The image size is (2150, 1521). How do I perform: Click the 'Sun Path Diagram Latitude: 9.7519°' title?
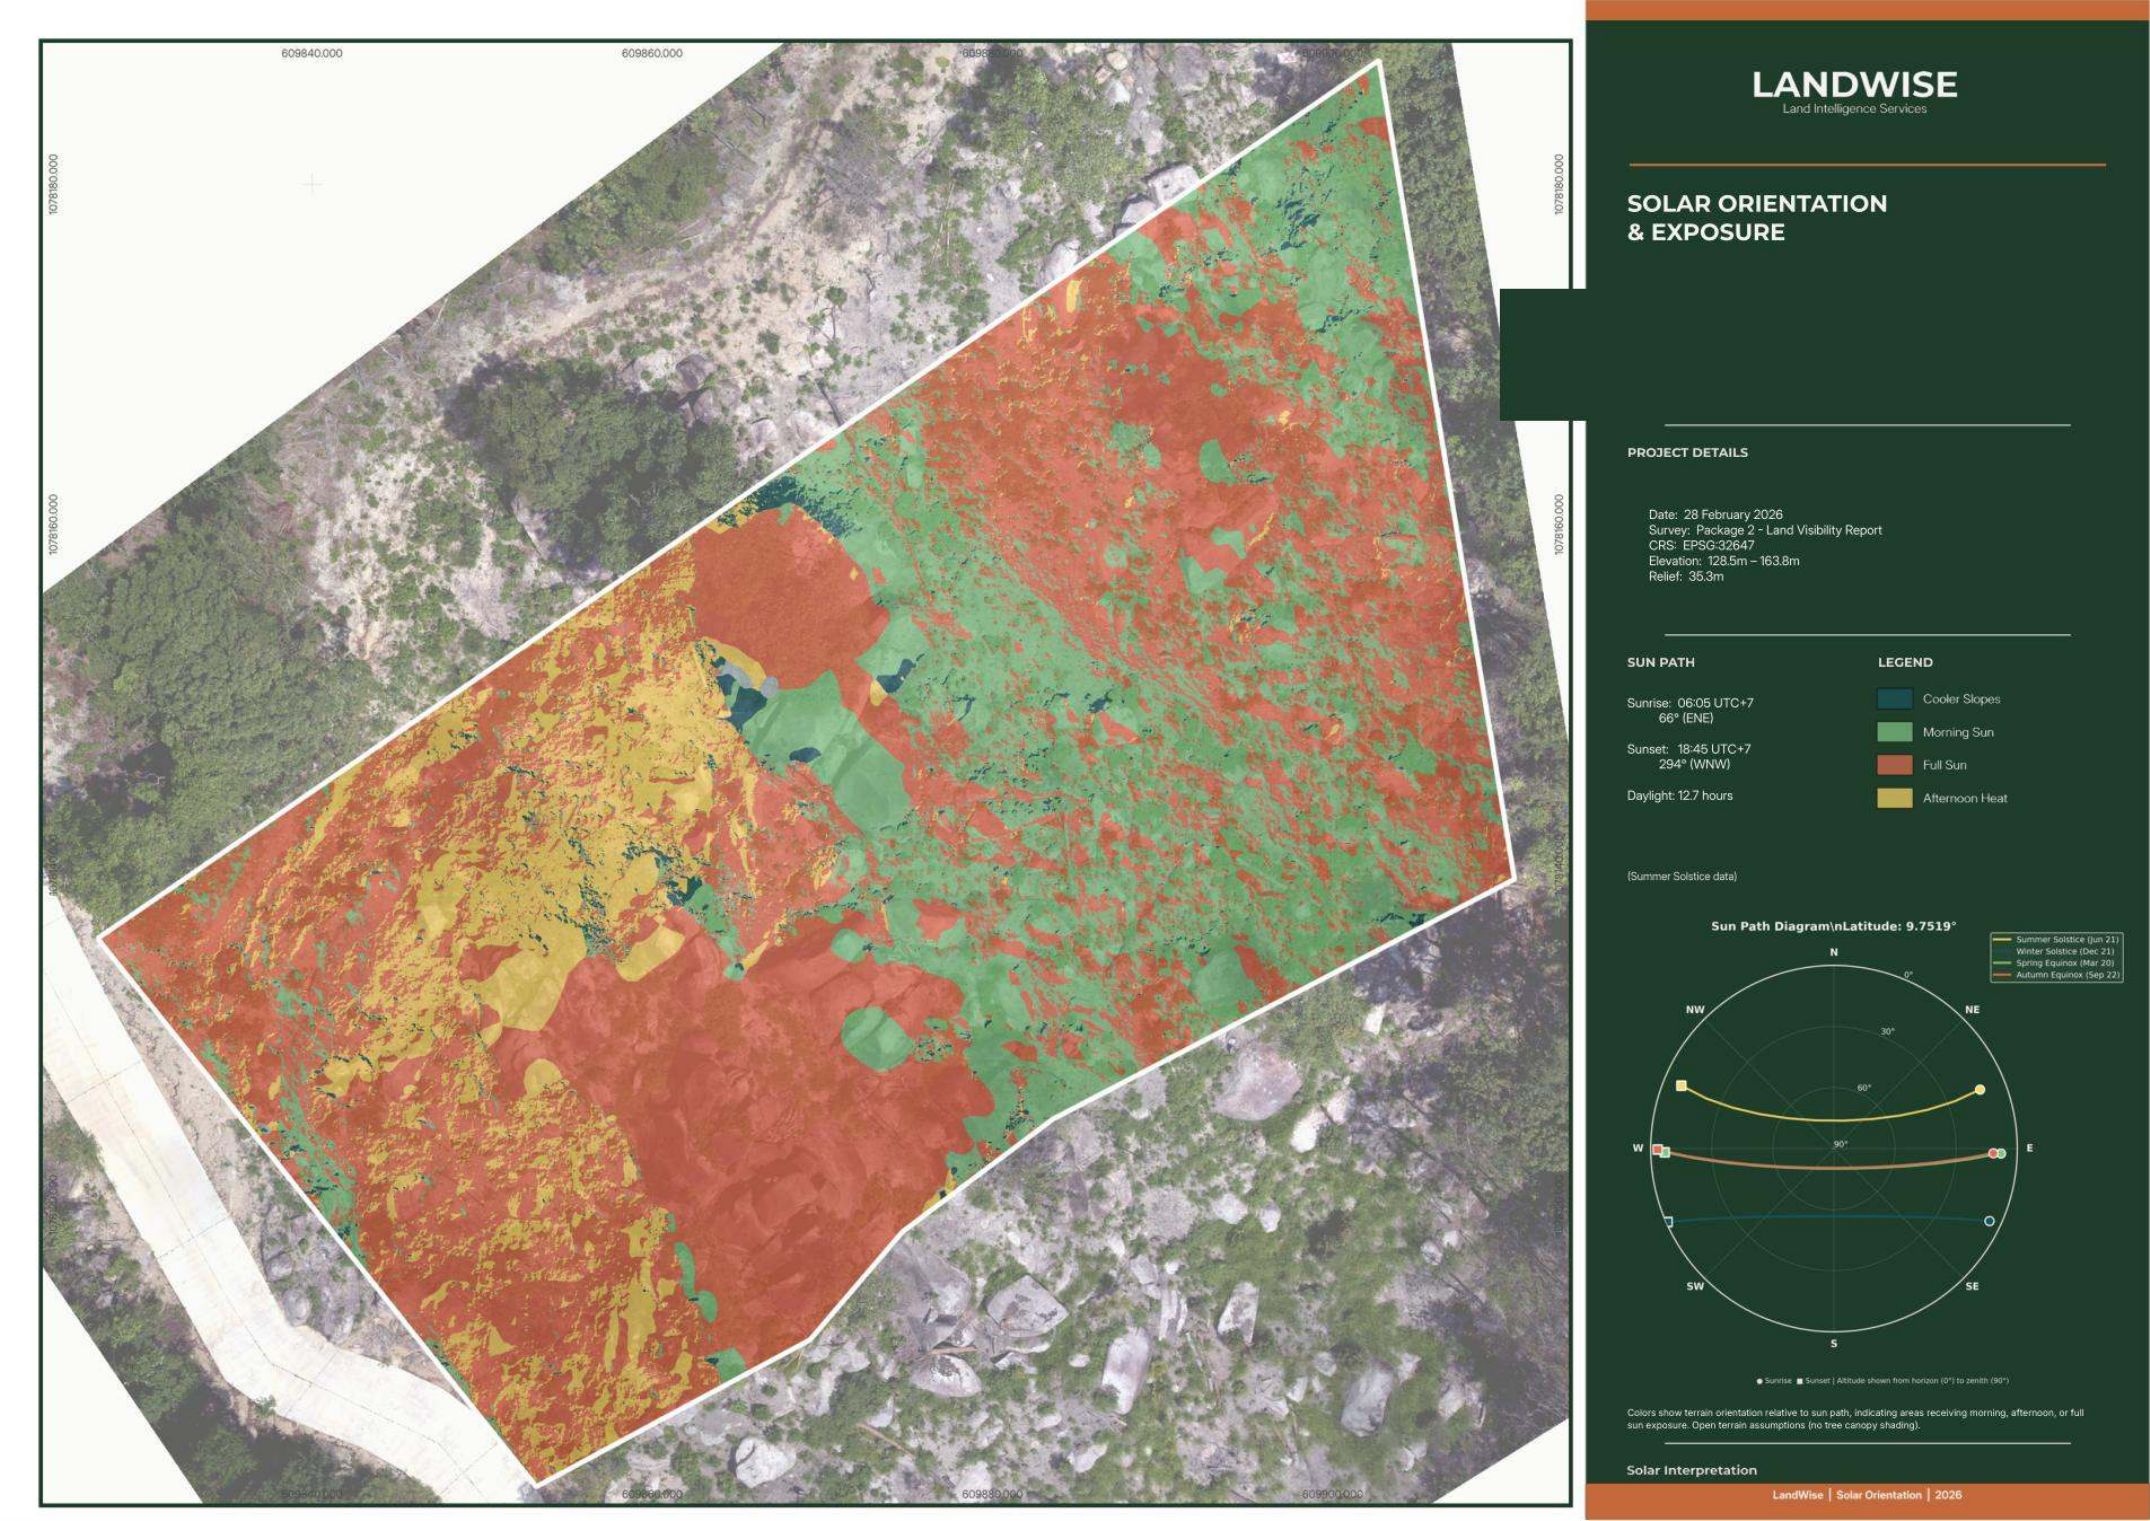1833,926
